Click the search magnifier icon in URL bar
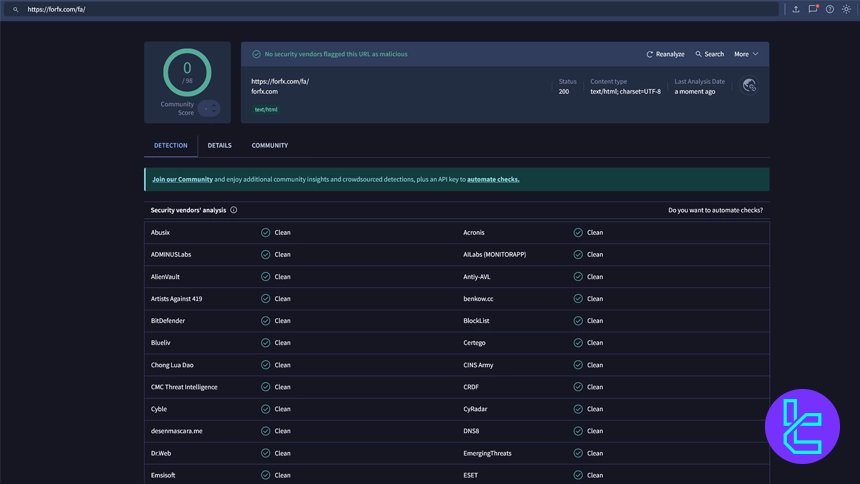The image size is (860, 484). (15, 9)
